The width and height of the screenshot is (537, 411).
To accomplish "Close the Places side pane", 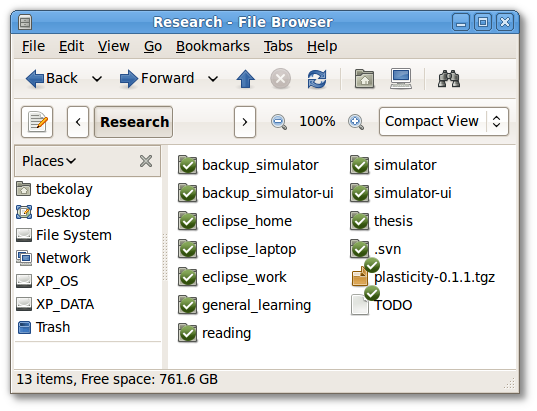I will coord(146,161).
